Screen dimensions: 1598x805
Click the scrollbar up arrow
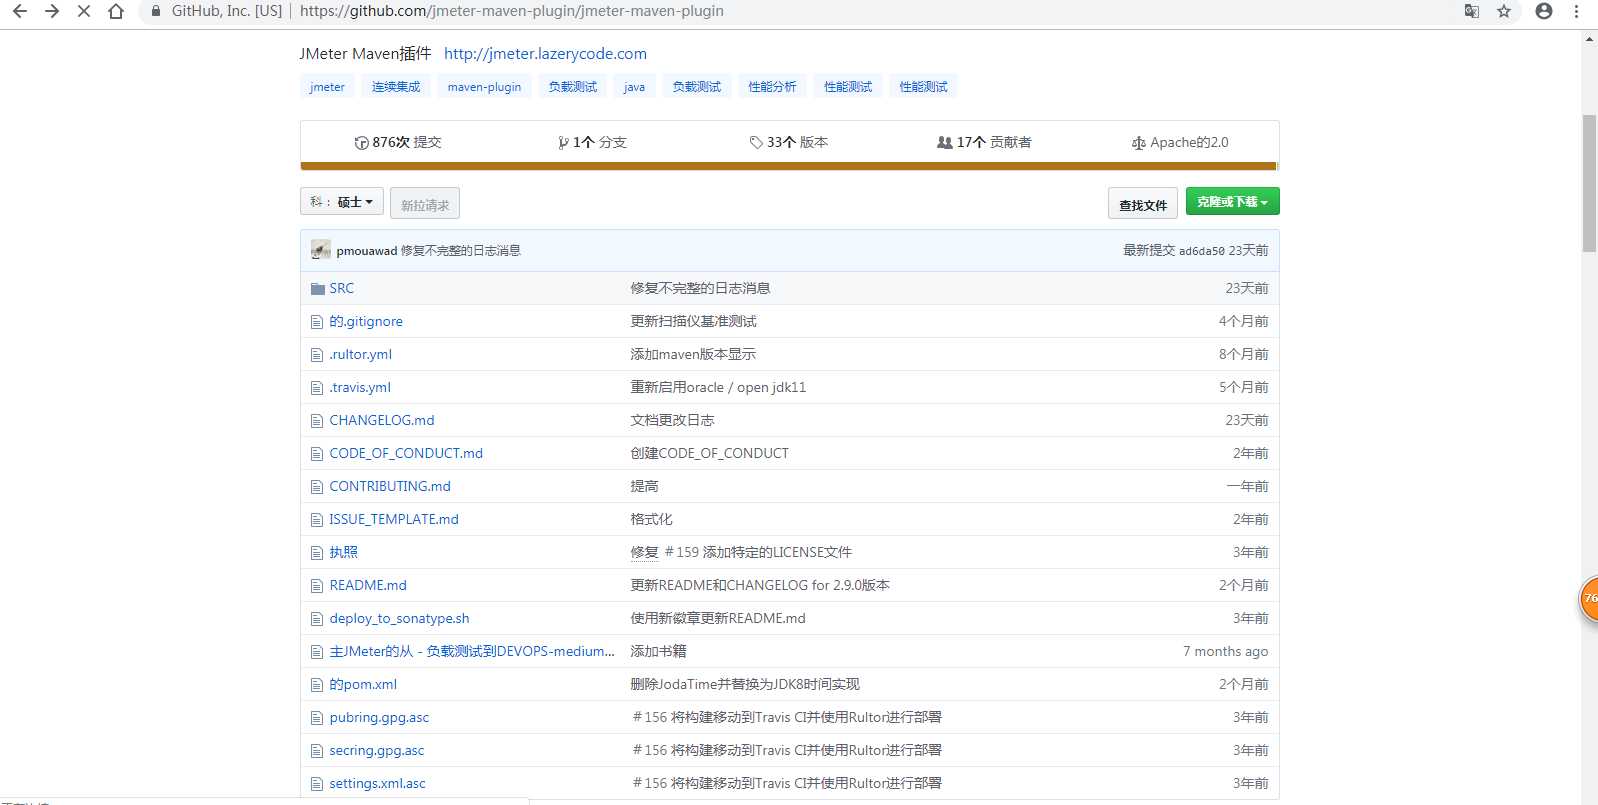coord(1589,39)
